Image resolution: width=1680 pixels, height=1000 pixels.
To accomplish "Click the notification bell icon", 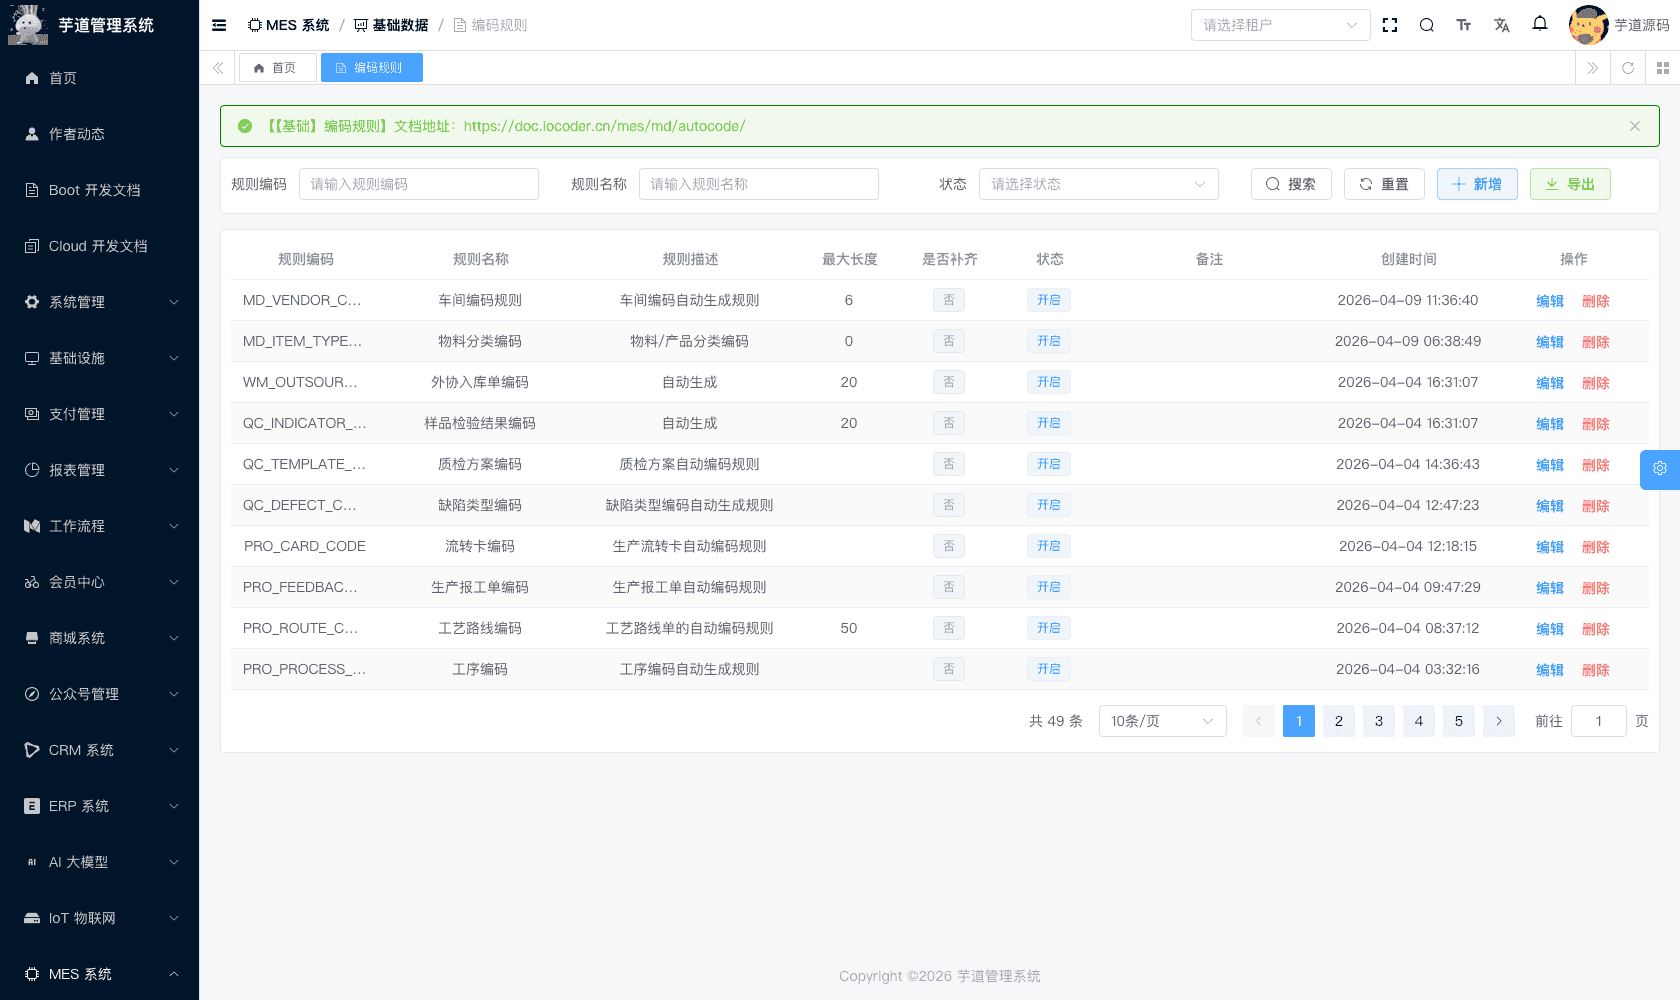I will click(x=1540, y=24).
